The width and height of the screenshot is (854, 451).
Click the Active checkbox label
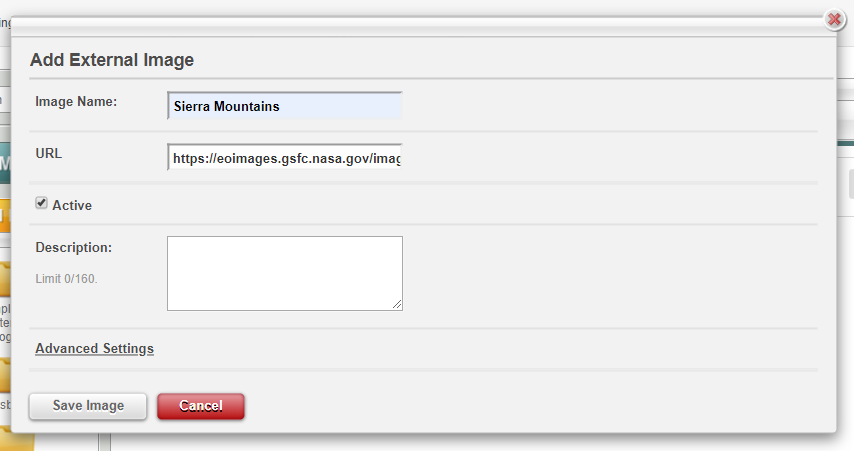[72, 205]
